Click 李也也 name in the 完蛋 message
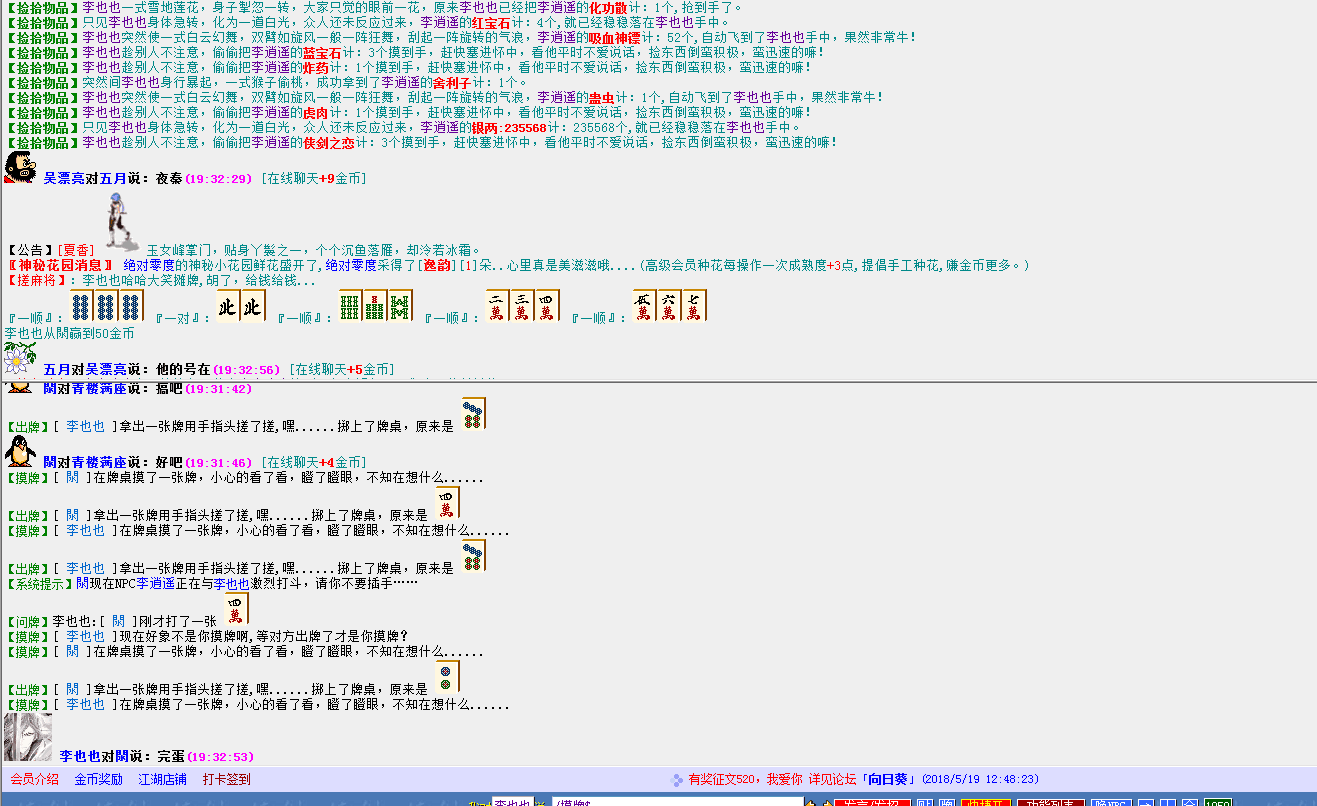This screenshot has height=806, width=1317. pos(80,757)
